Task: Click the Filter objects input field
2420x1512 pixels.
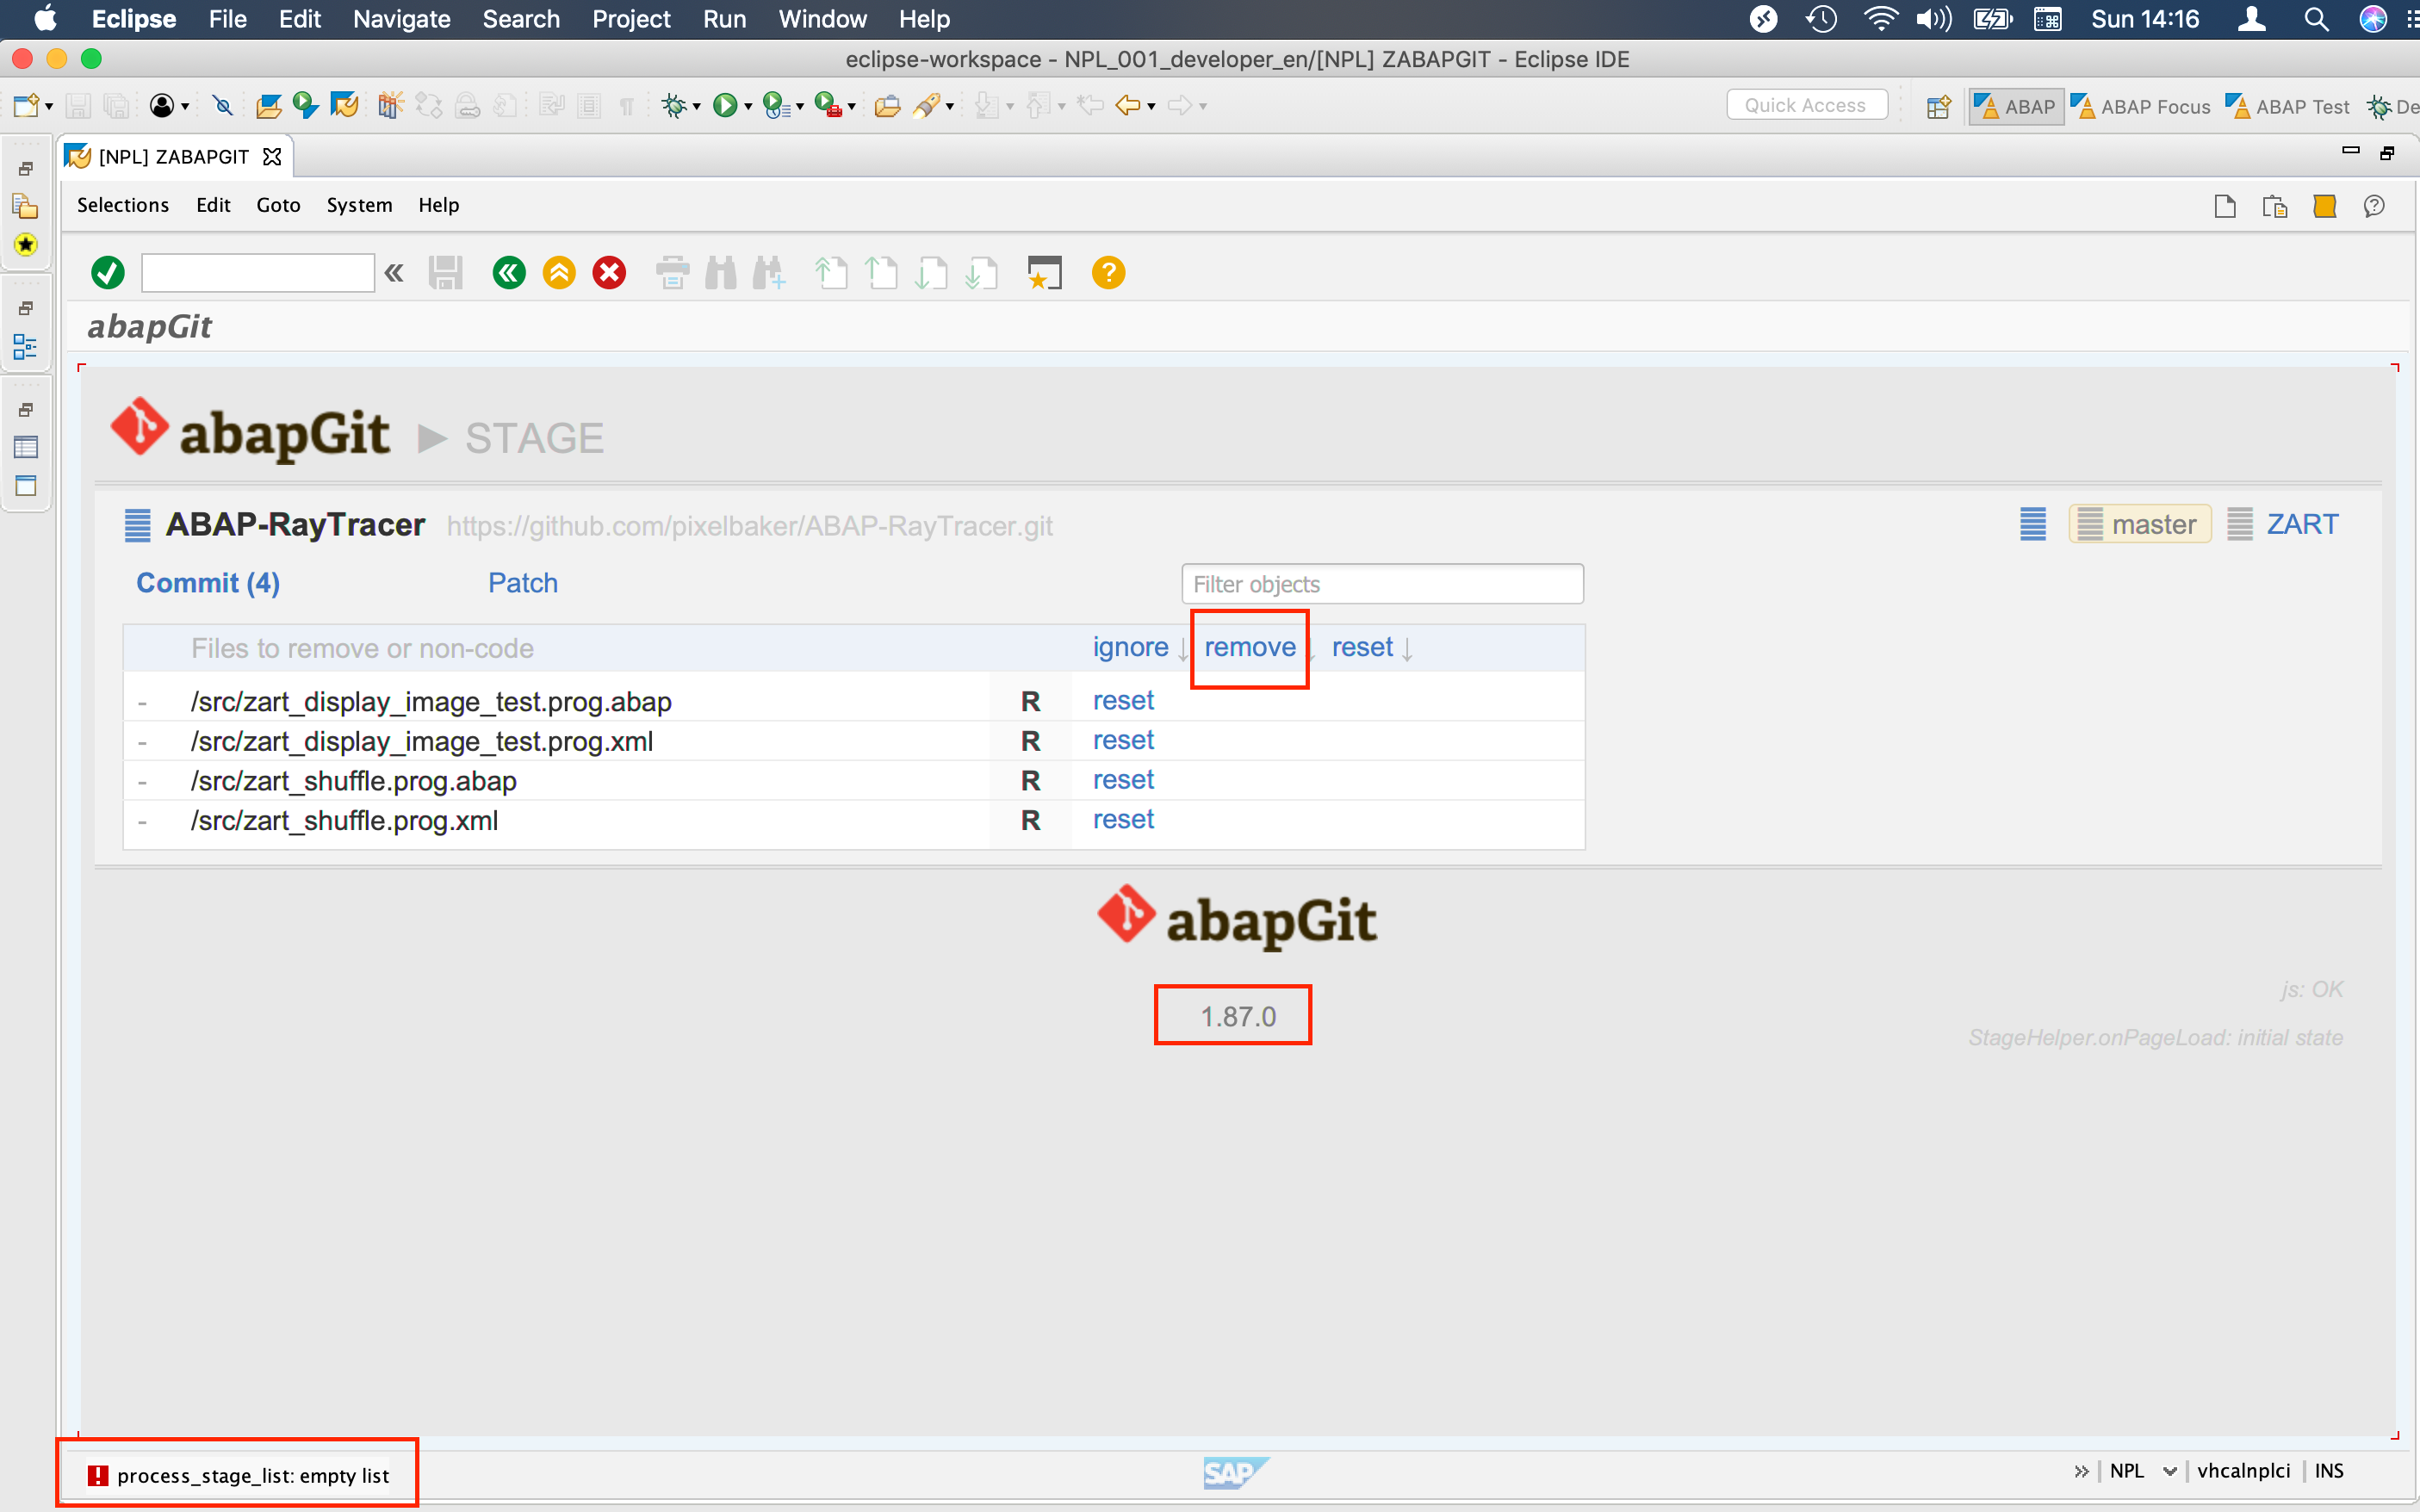Action: pyautogui.click(x=1381, y=583)
